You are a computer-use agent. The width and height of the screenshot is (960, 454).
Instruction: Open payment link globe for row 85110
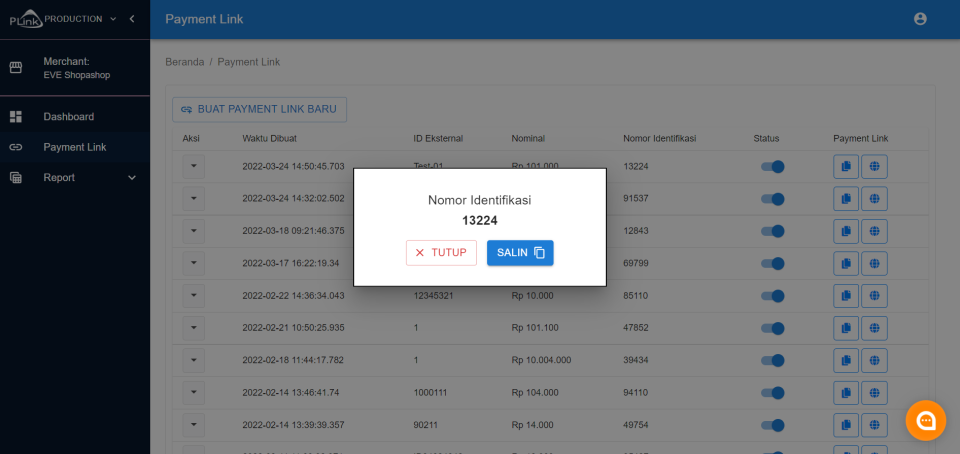click(x=874, y=296)
